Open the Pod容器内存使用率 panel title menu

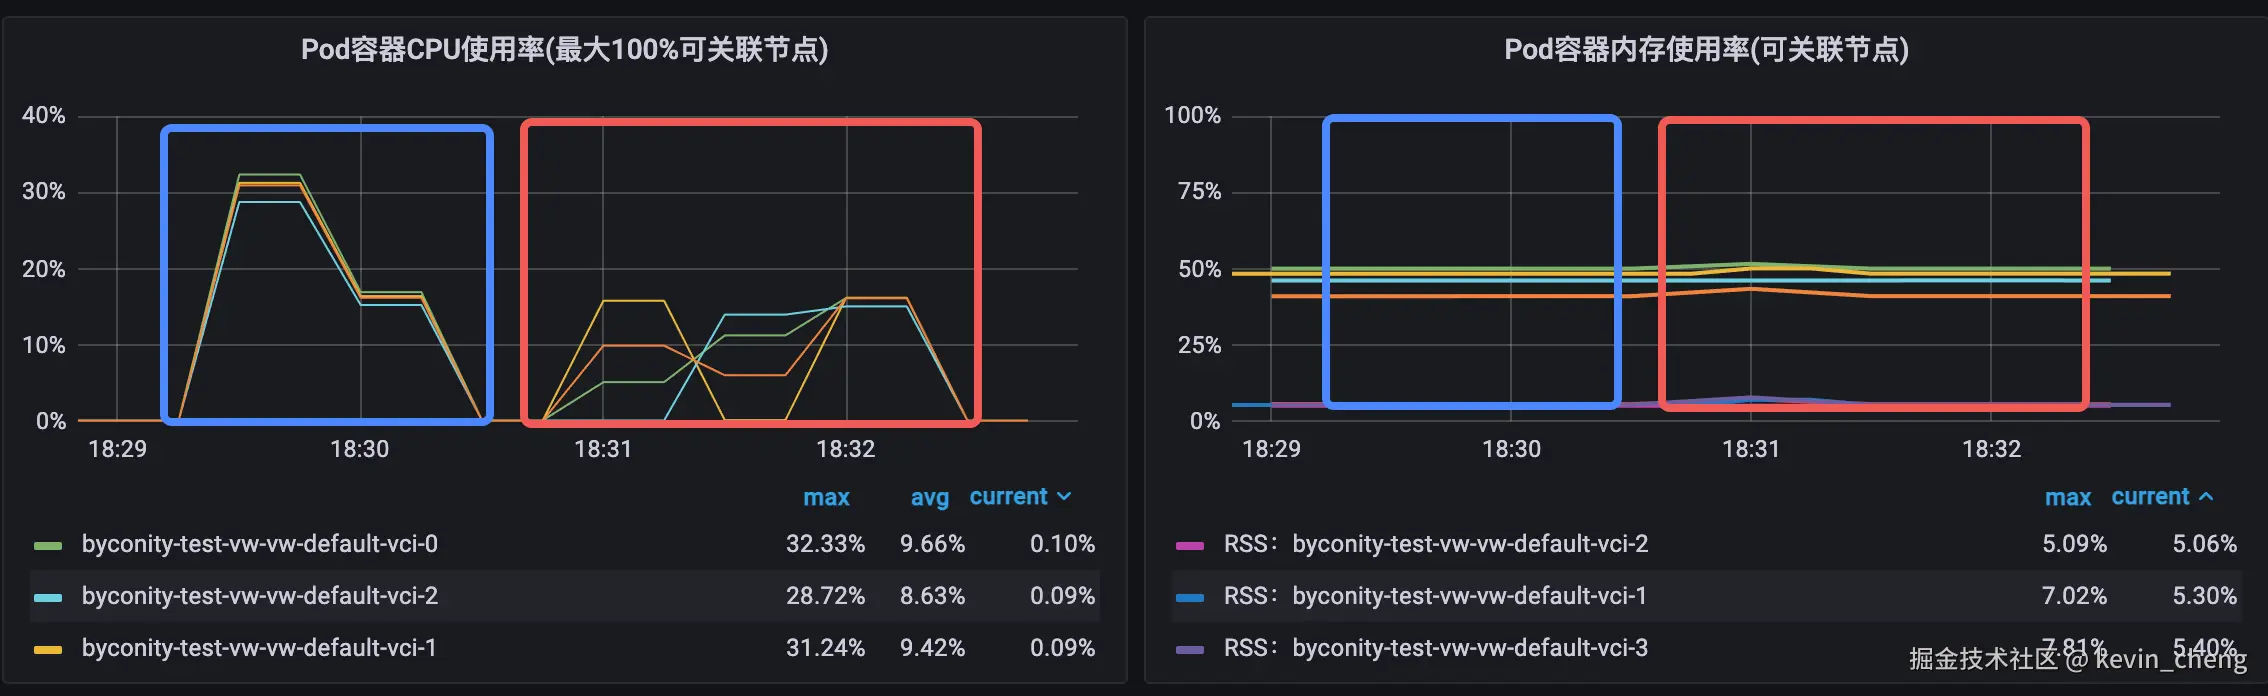coord(1706,49)
